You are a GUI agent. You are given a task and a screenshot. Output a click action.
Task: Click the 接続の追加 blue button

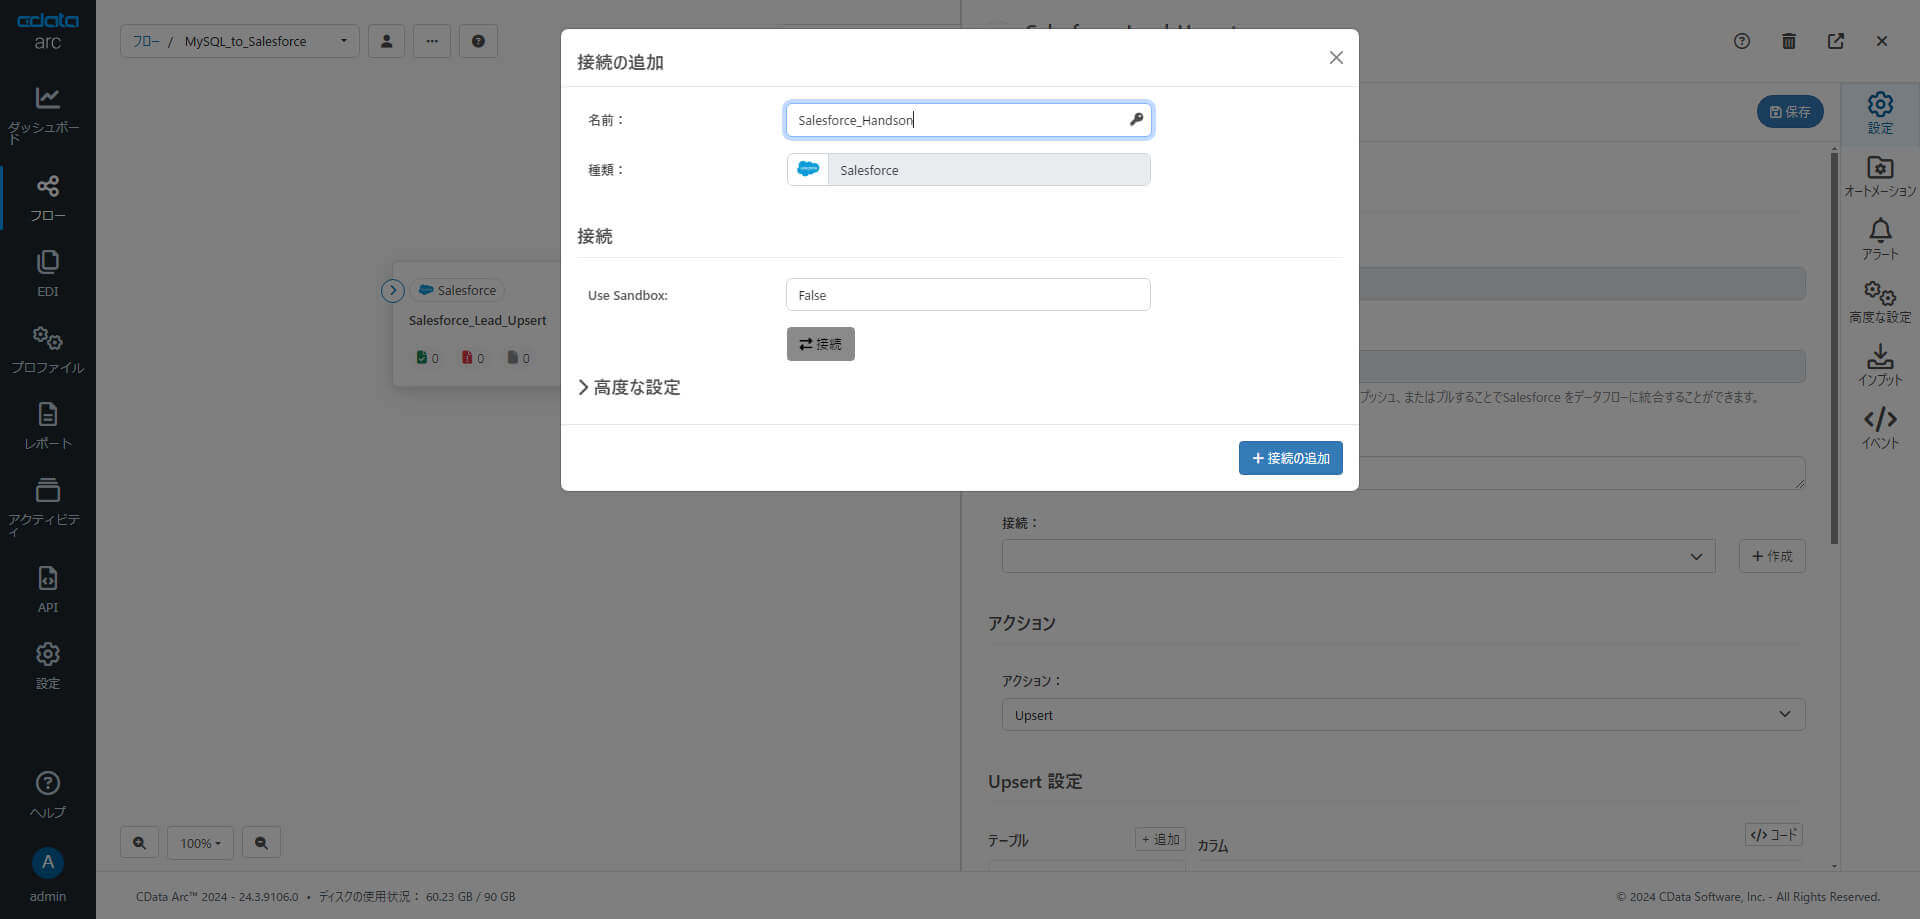point(1290,458)
